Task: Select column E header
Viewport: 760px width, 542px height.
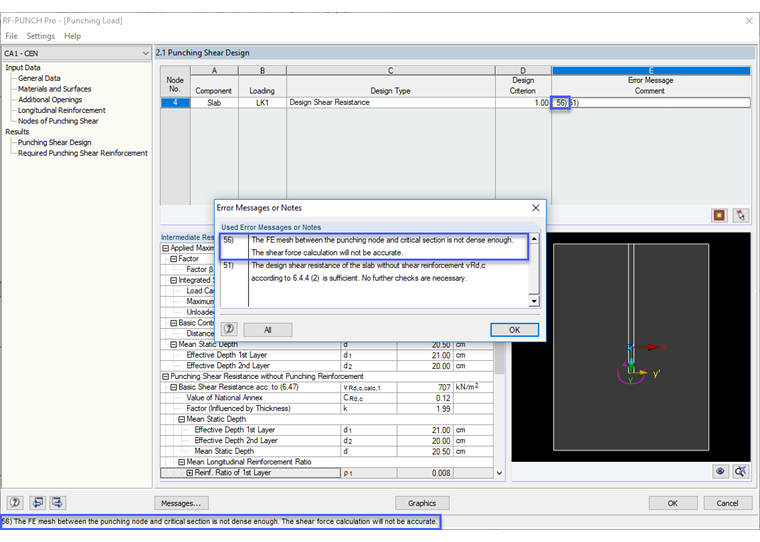Action: click(x=651, y=71)
